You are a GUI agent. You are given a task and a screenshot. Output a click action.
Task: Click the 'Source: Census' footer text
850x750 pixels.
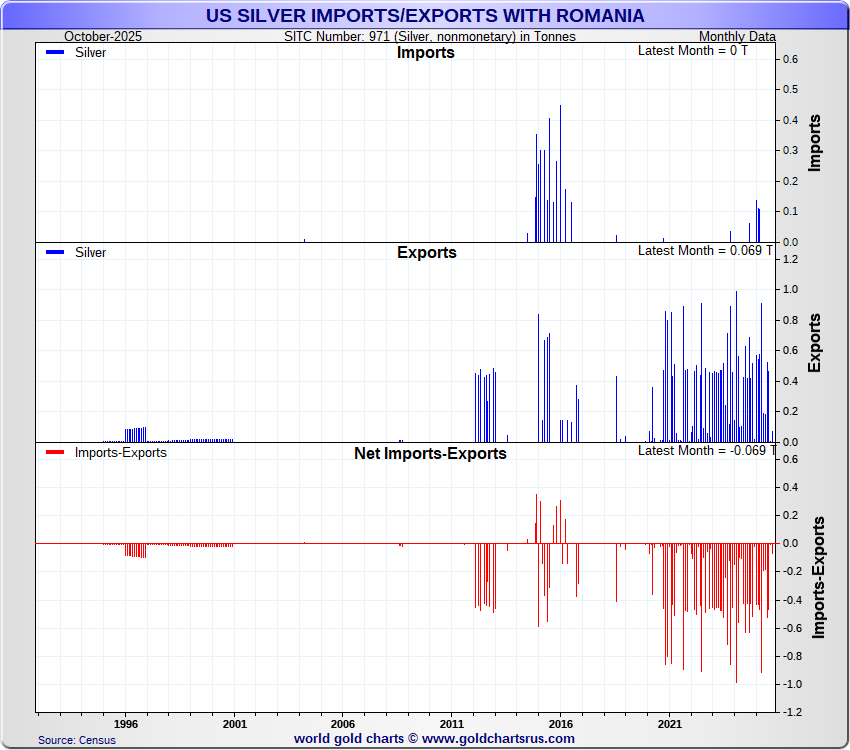(x=77, y=740)
